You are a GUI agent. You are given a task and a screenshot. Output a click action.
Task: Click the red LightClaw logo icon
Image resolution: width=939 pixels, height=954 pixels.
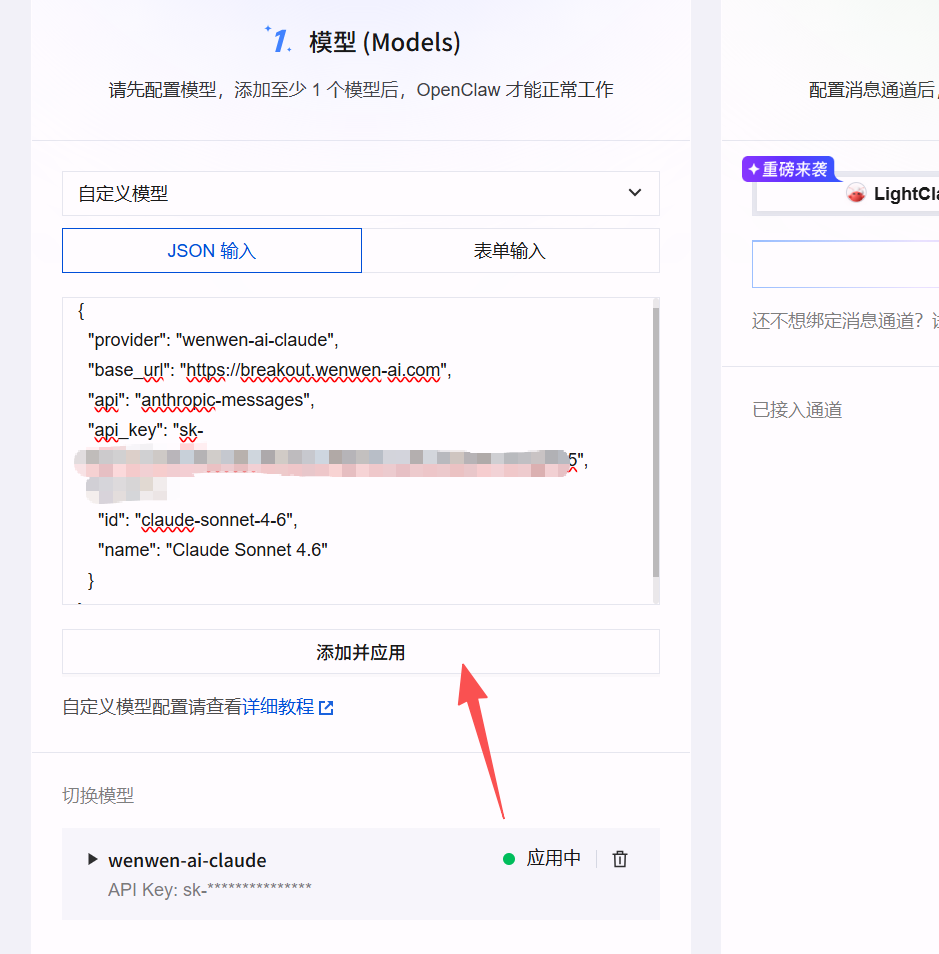click(856, 193)
